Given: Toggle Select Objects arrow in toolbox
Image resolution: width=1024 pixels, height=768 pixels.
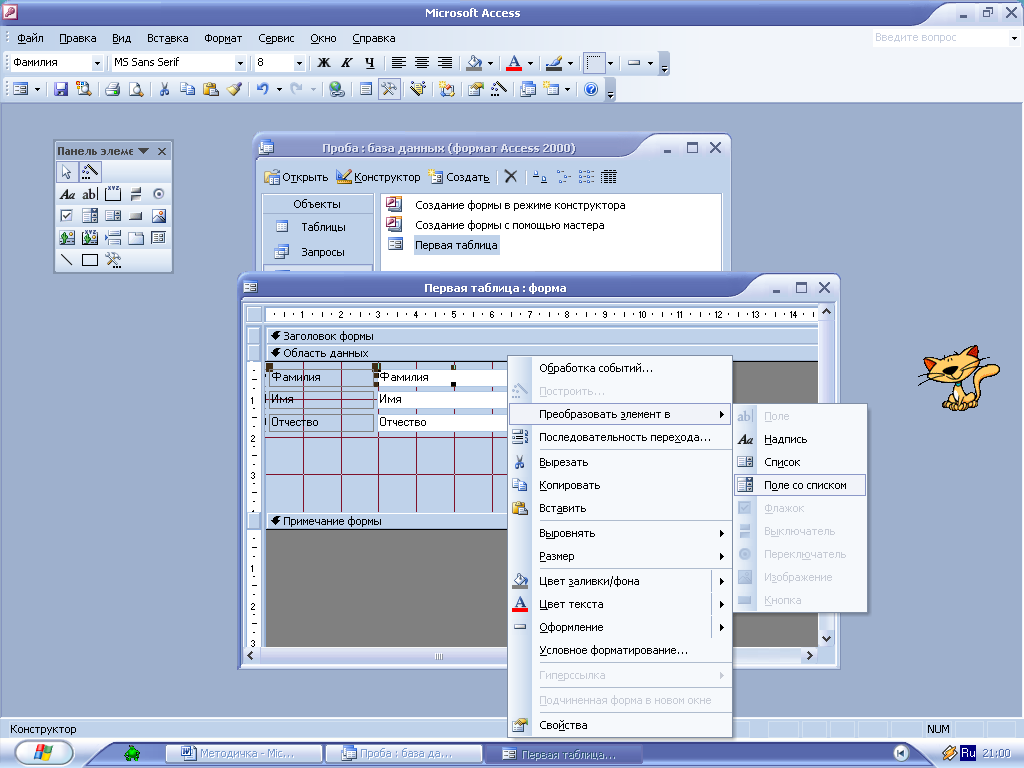Looking at the screenshot, I should (x=67, y=172).
